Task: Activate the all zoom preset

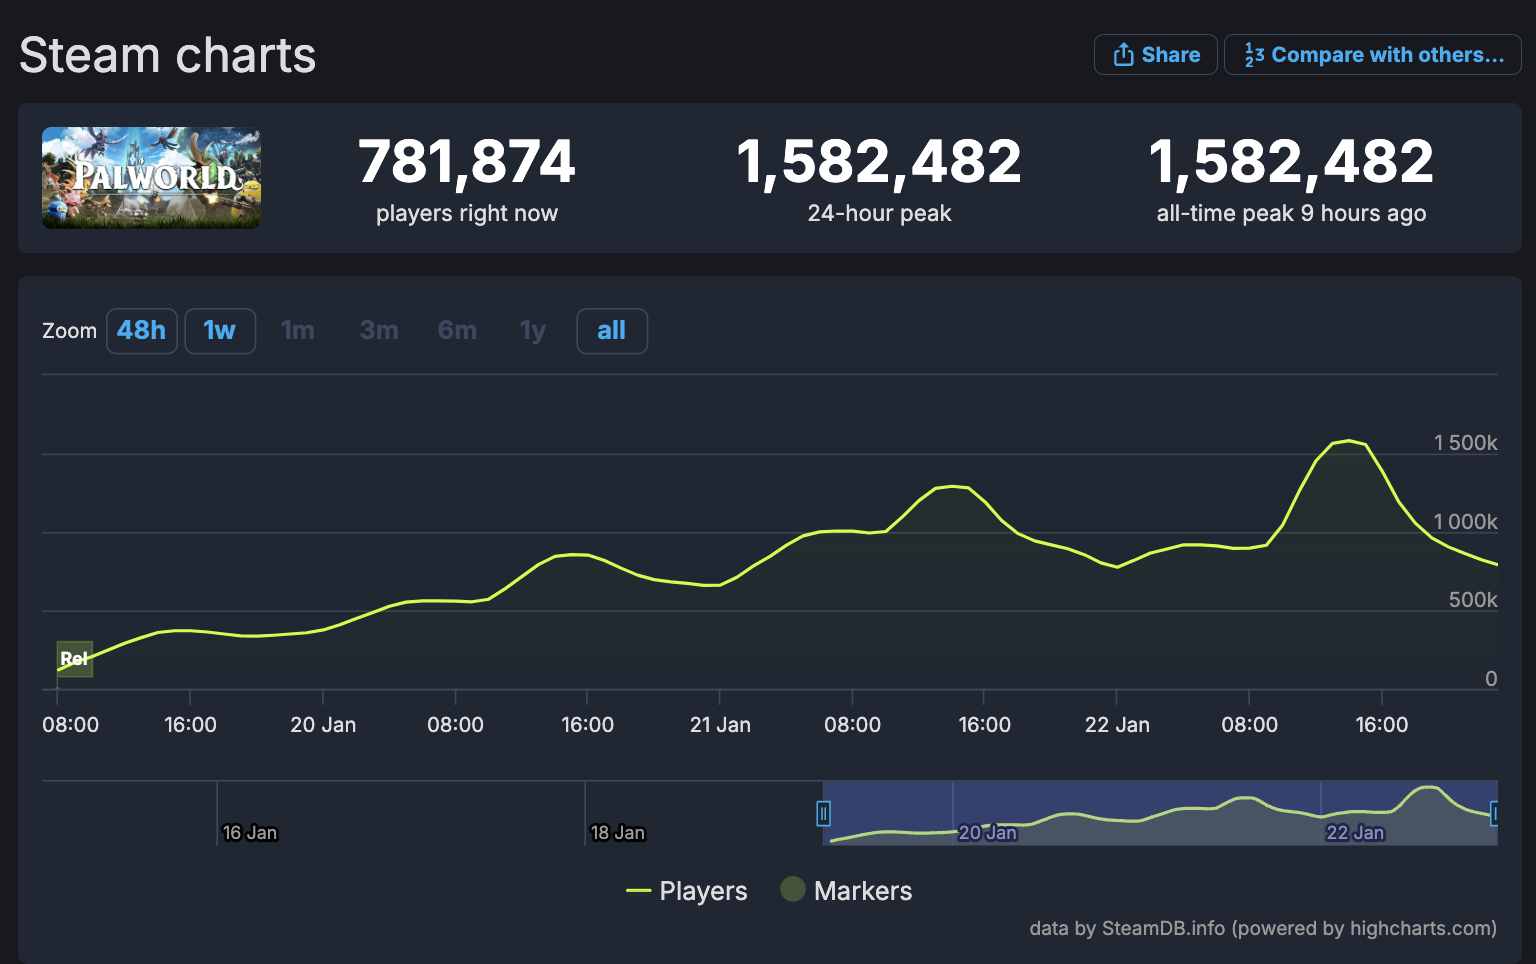Action: (611, 330)
